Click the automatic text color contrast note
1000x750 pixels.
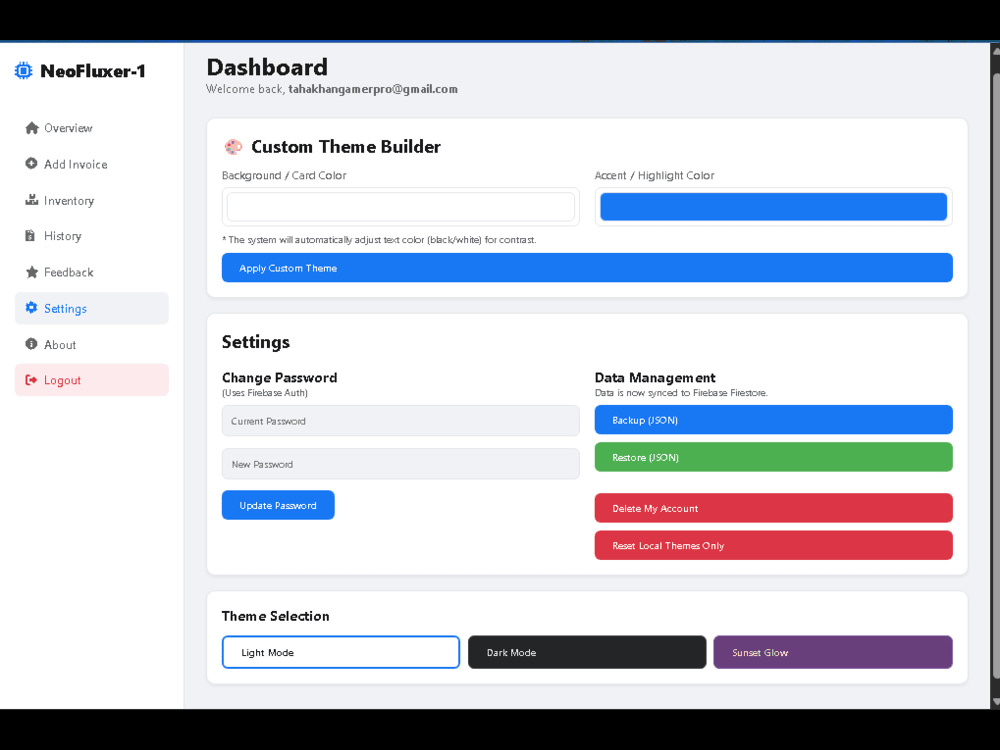(379, 240)
